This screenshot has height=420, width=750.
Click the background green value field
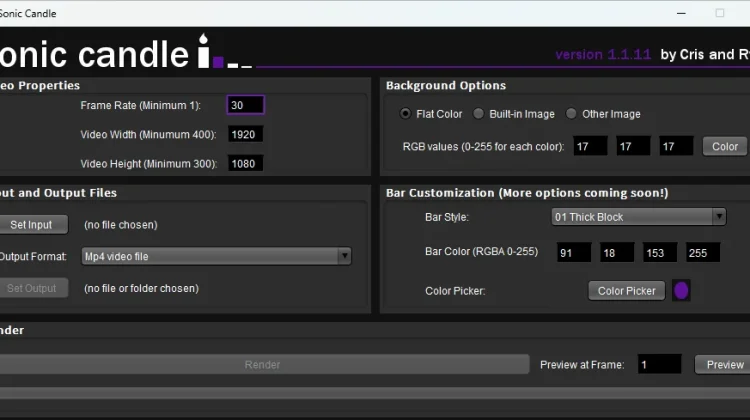(633, 146)
